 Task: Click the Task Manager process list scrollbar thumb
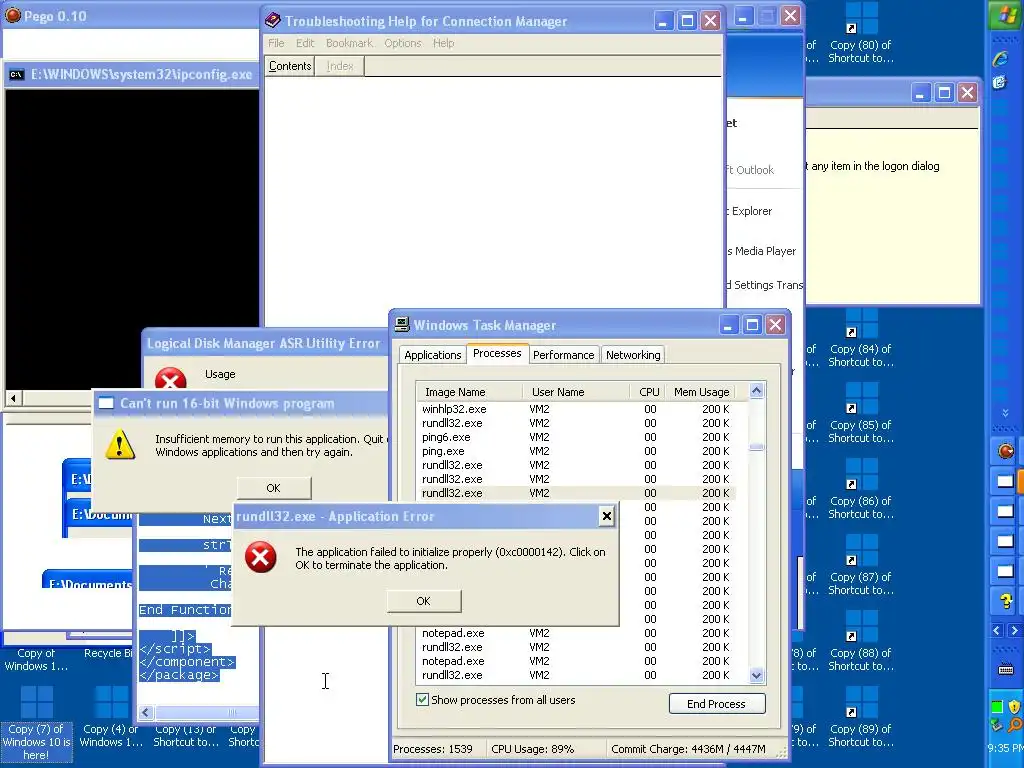point(756,447)
